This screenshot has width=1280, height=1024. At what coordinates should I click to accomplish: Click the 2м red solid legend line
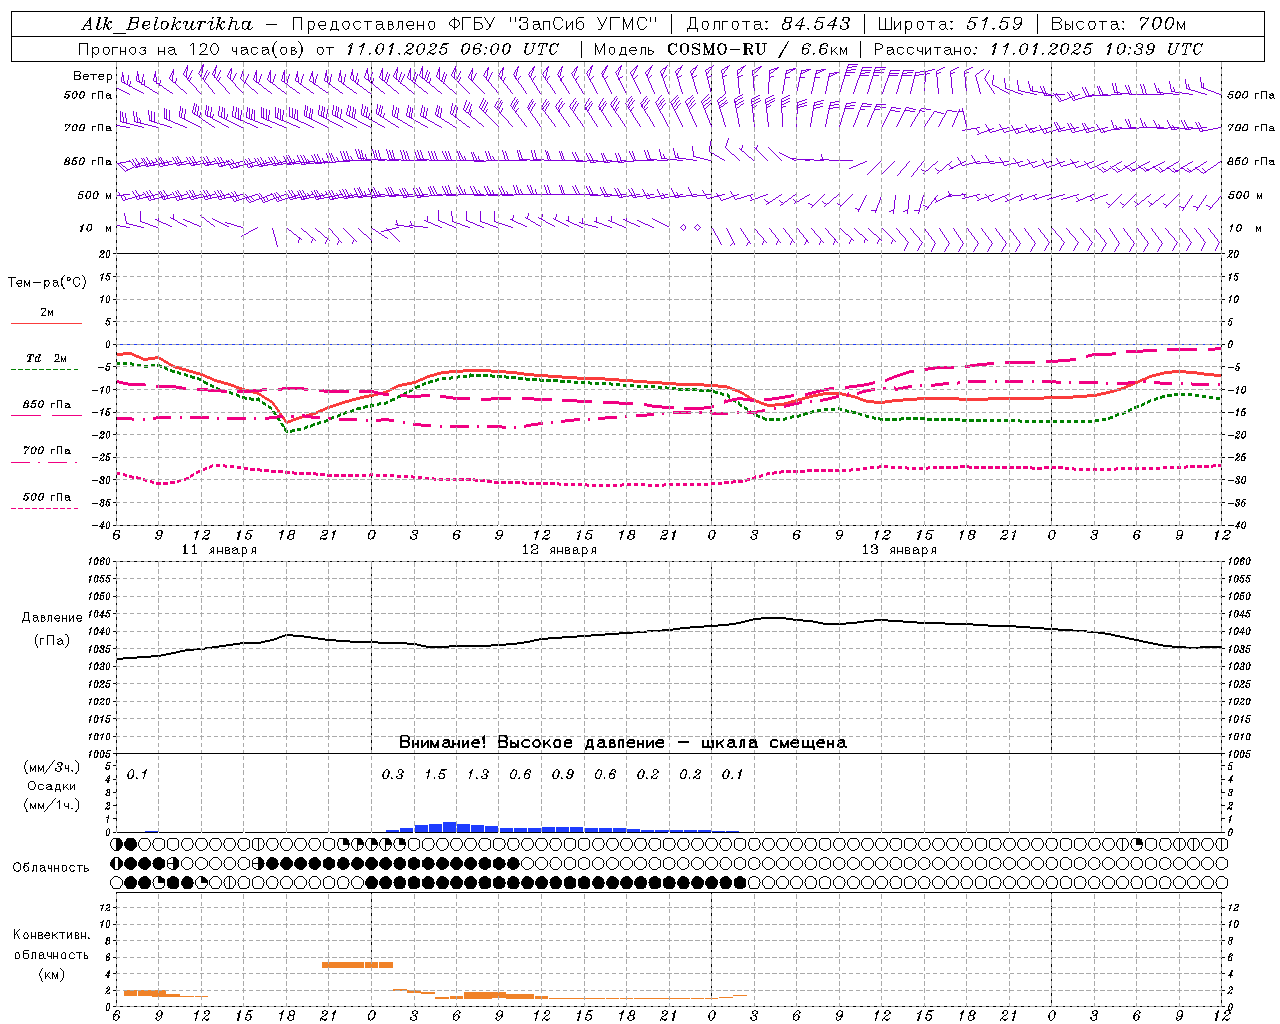47,323
